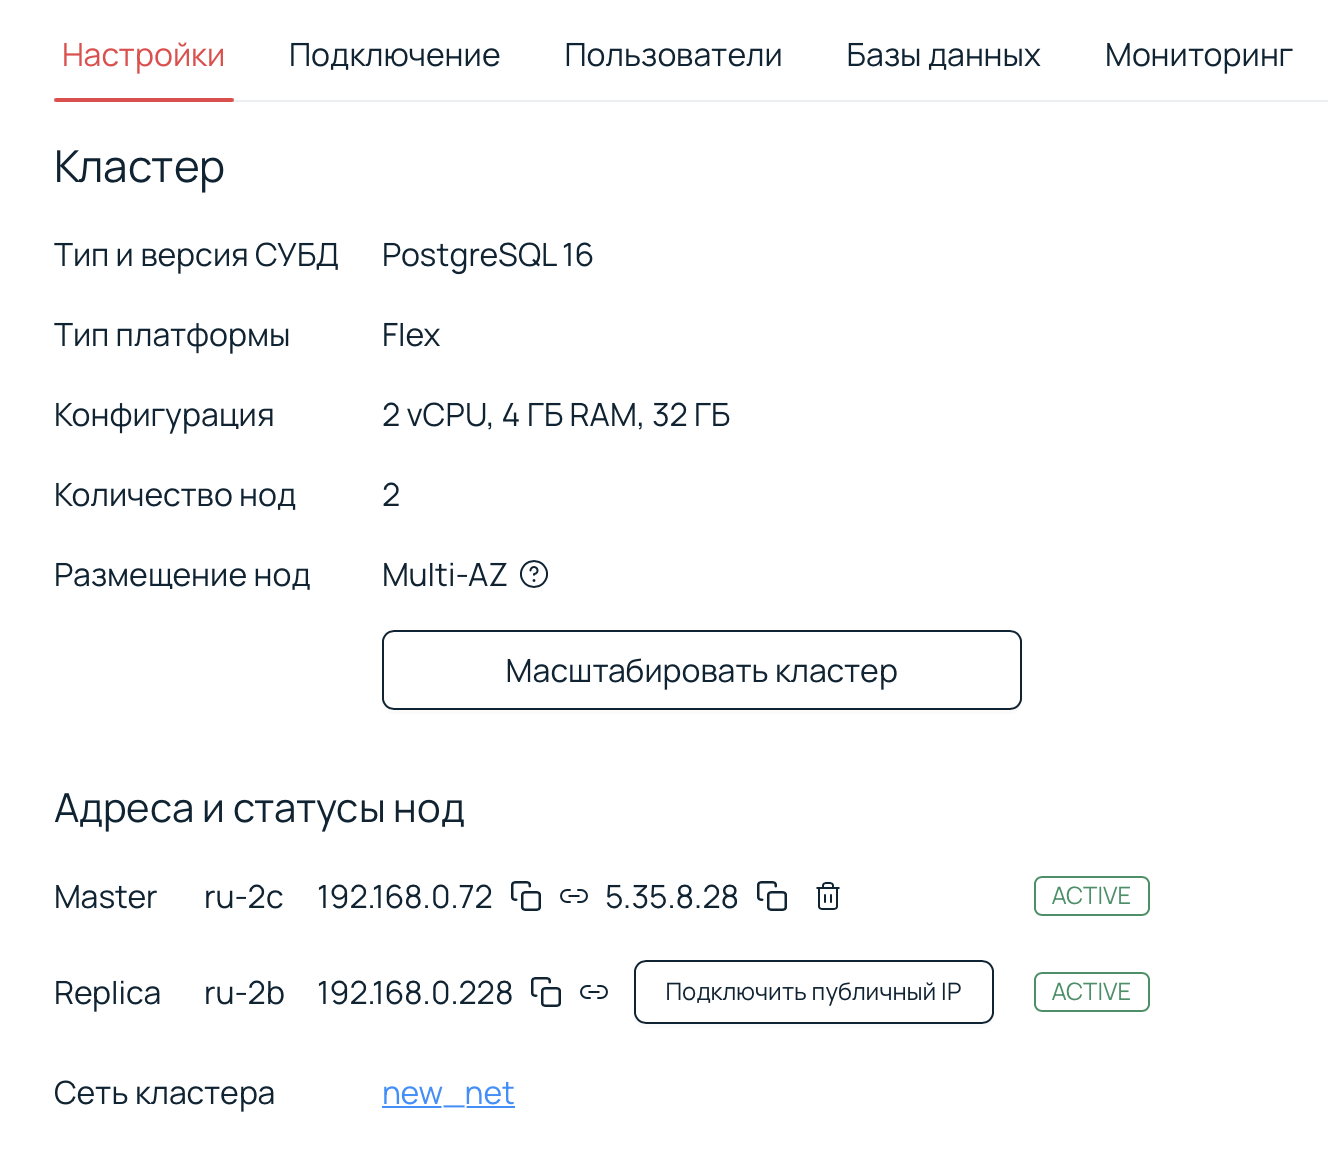This screenshot has height=1162, width=1328.
Task: Click the Replica node ACTIVE status badge
Action: (1091, 992)
